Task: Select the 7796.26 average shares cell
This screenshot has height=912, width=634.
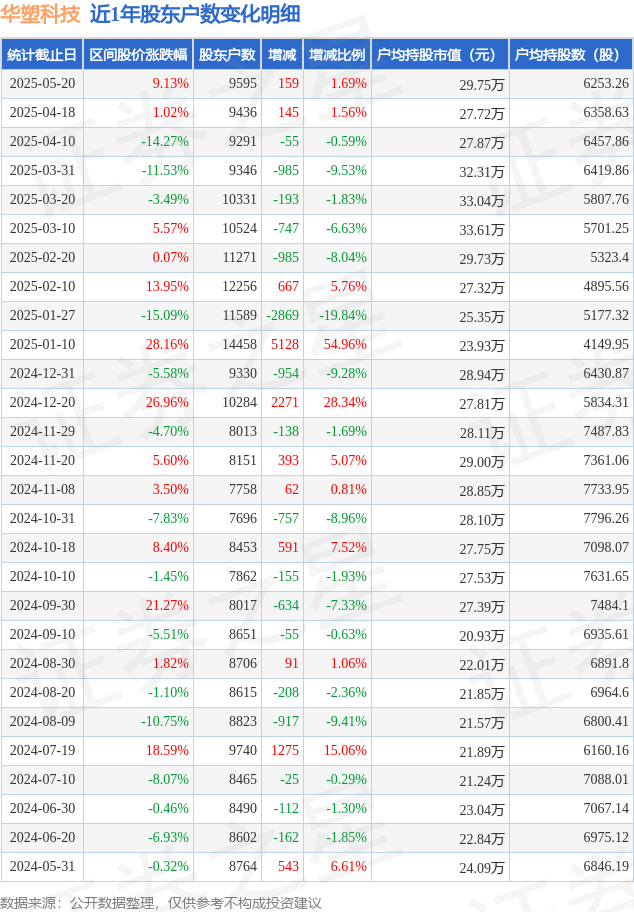Action: tap(605, 518)
